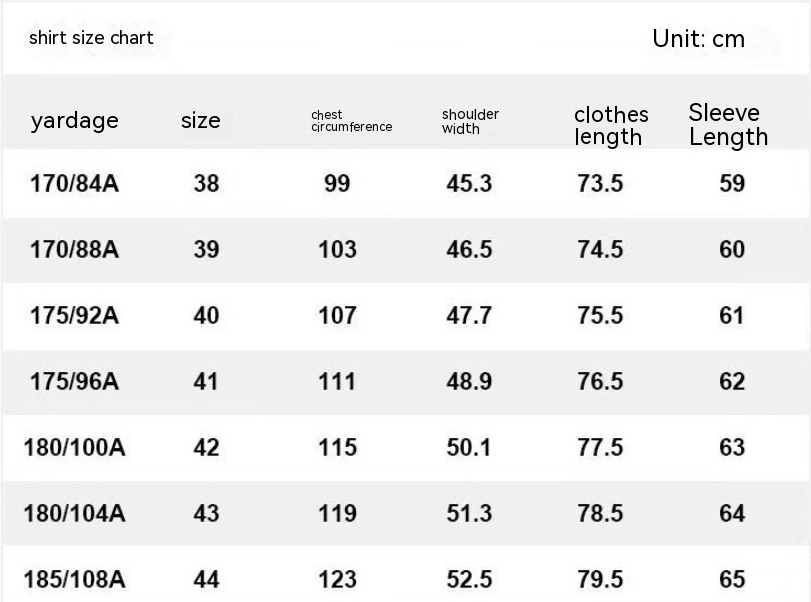Click the 'shirt size chart' title
This screenshot has height=602, width=811.
91,38
